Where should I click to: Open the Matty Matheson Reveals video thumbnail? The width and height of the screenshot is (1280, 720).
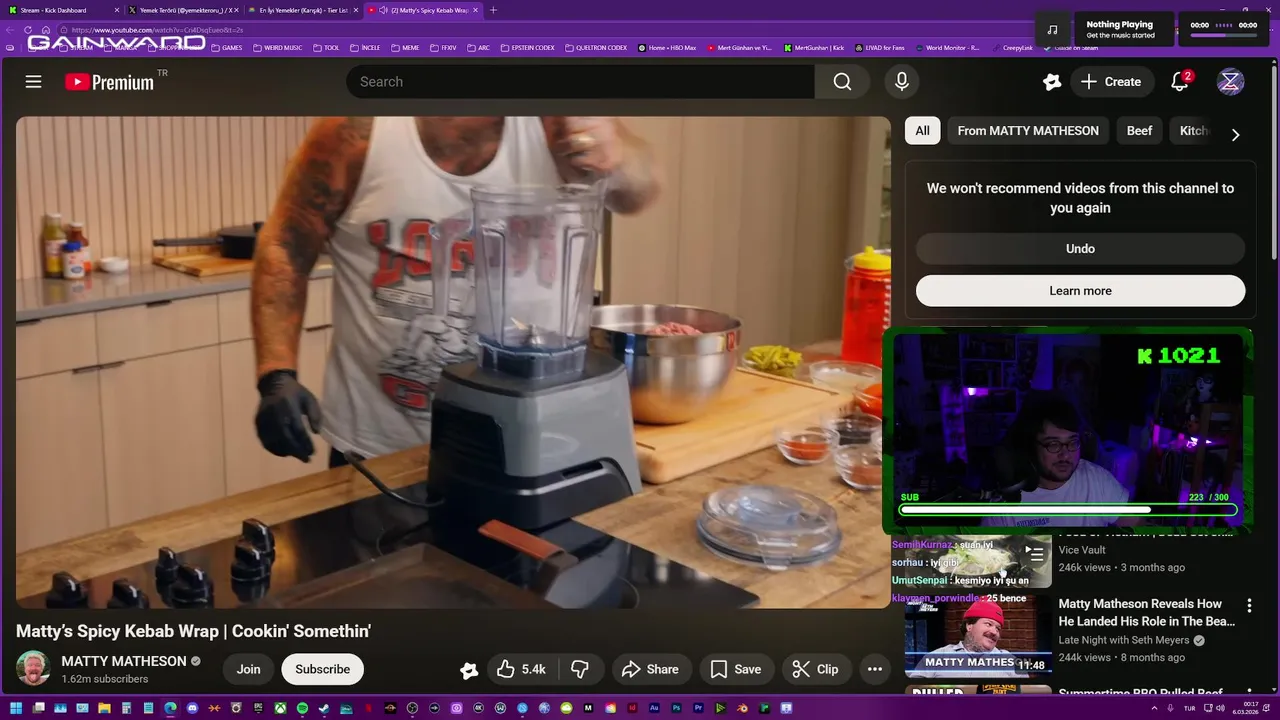[978, 635]
